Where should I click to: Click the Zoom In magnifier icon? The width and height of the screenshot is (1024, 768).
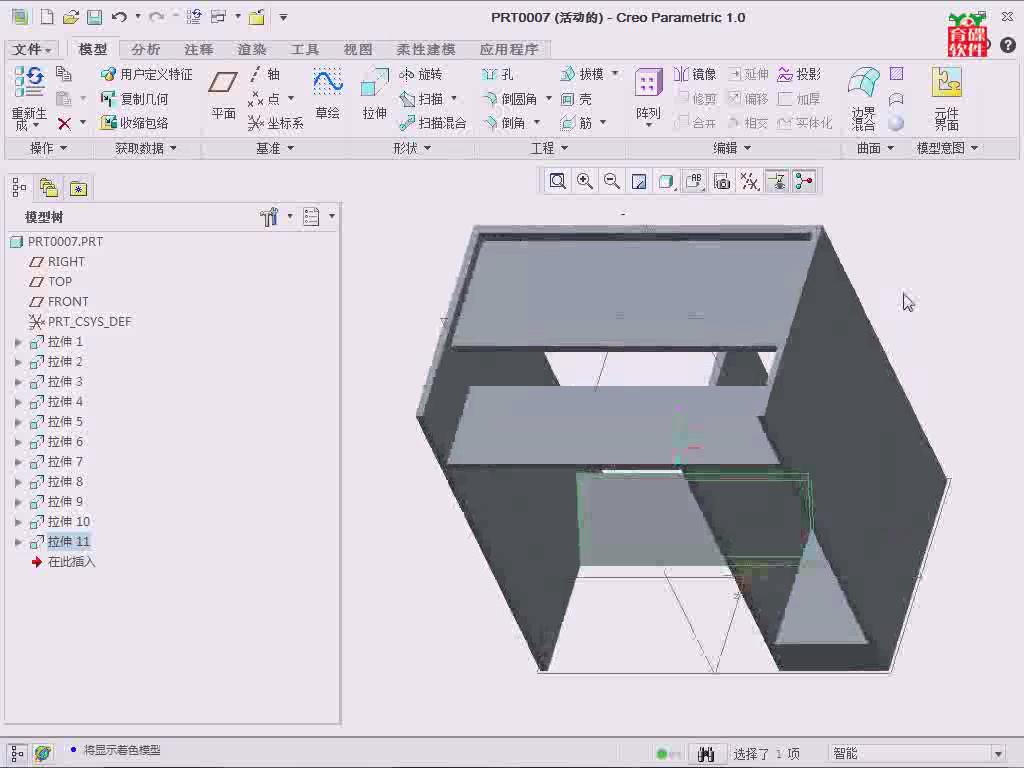coord(584,181)
